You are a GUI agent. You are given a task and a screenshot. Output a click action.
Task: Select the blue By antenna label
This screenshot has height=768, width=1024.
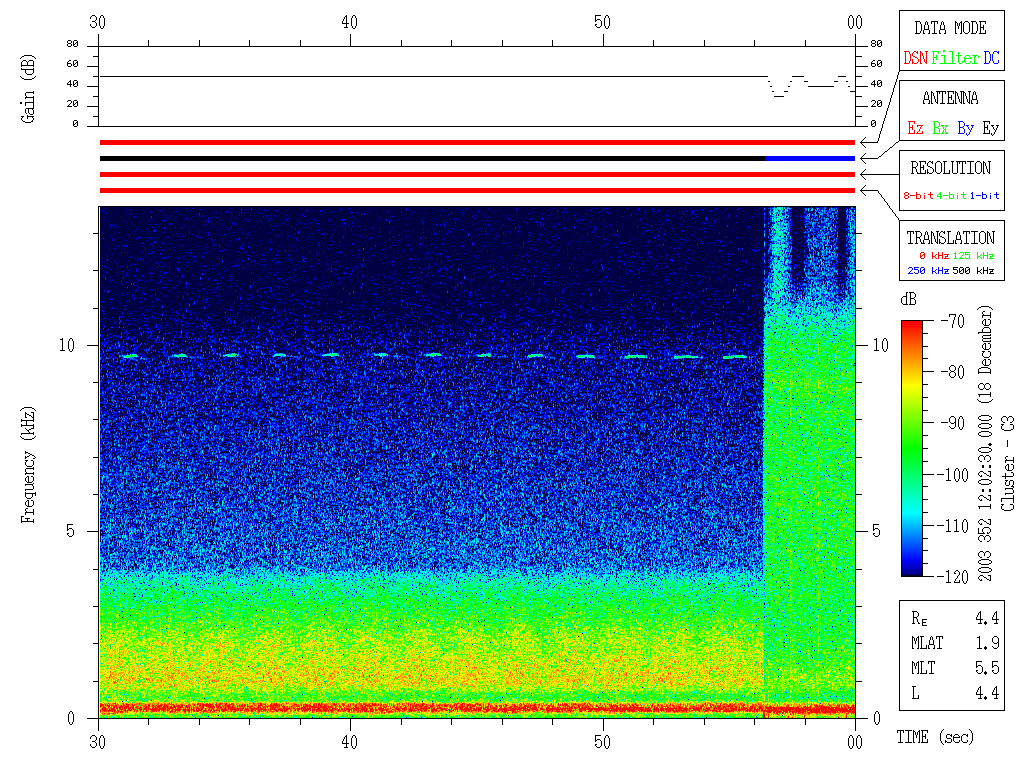pos(965,129)
